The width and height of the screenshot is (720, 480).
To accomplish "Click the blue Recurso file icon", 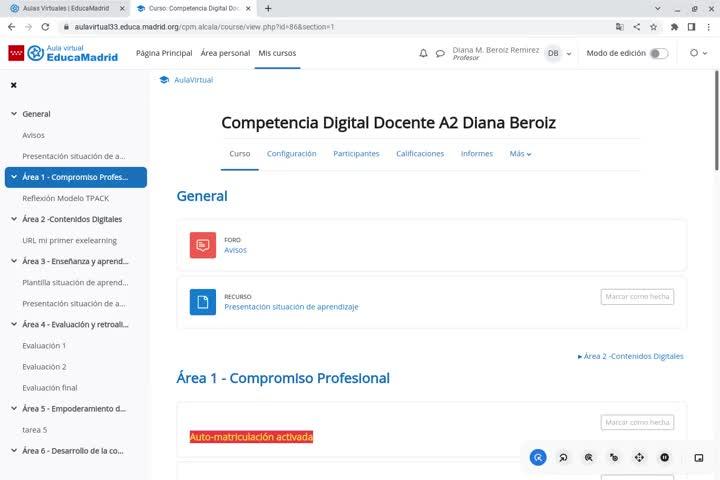I will coord(202,302).
